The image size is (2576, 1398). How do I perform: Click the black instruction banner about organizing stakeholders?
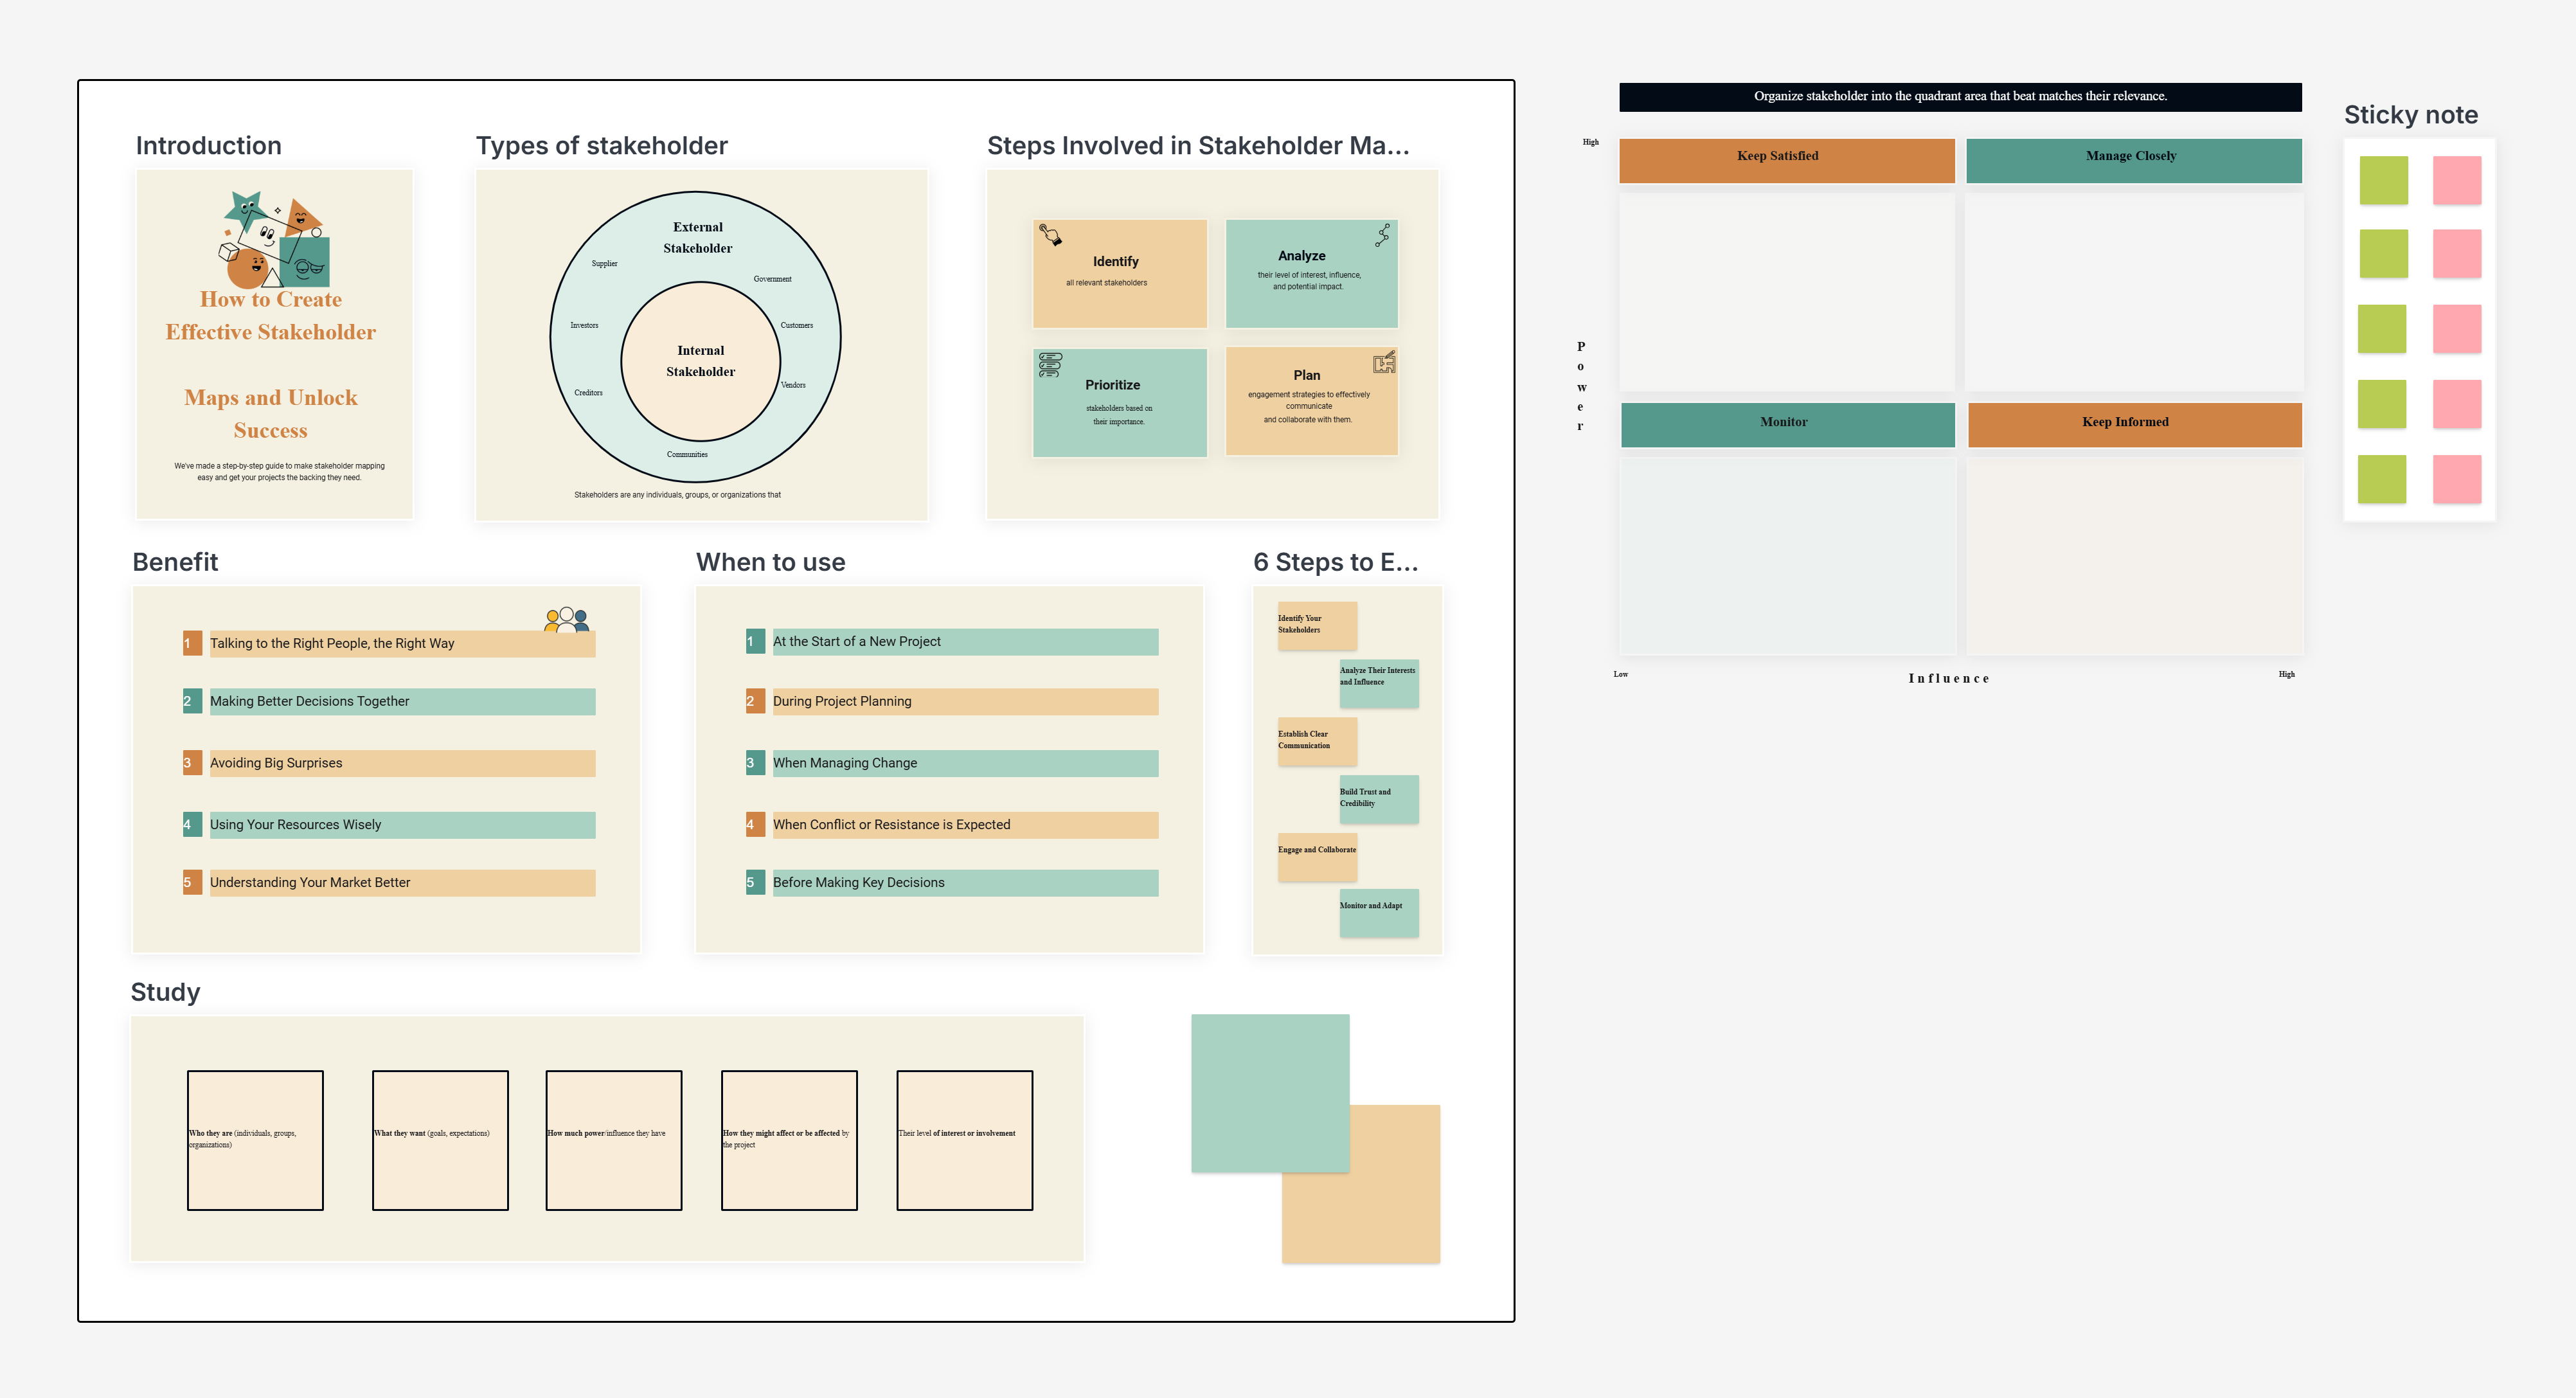[x=1960, y=97]
